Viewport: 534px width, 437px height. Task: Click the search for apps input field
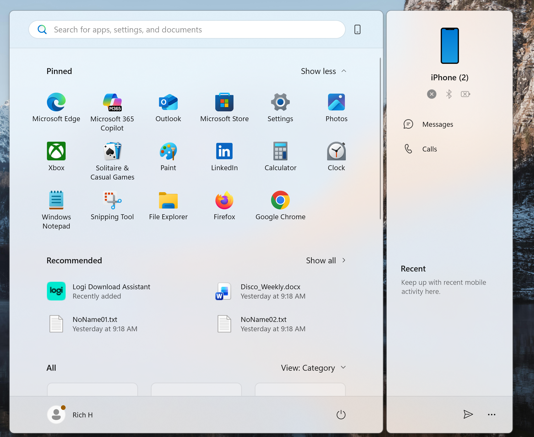coord(187,30)
